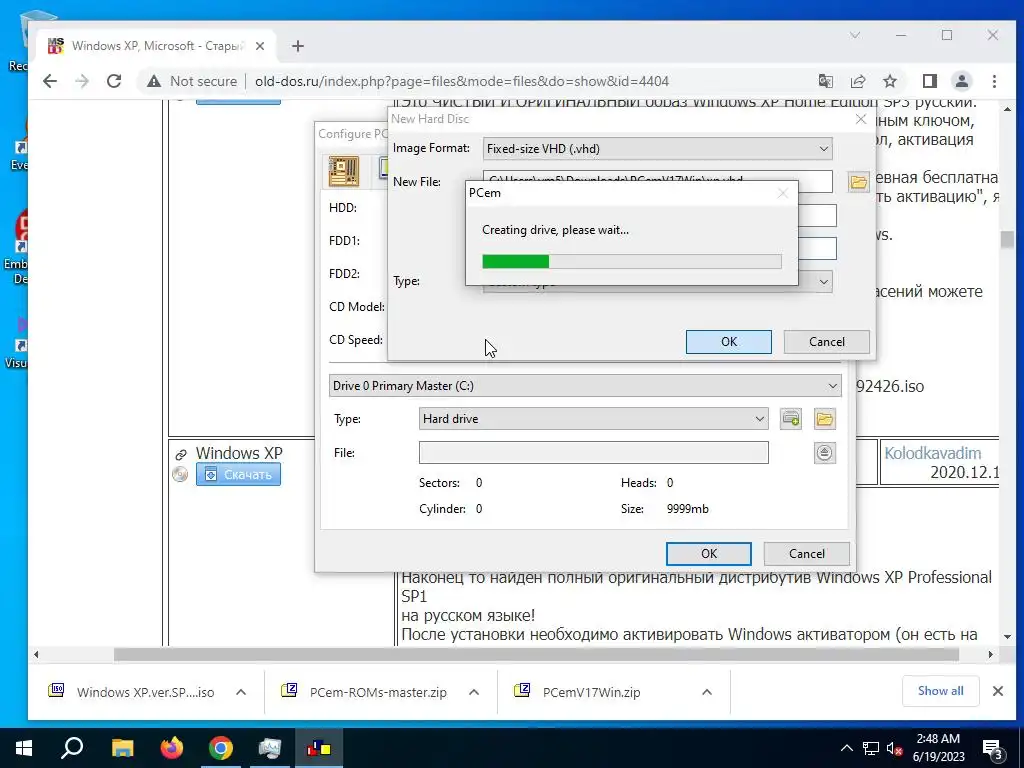Select the motherboard tab icon in Configure PCem
Image resolution: width=1024 pixels, height=768 pixels.
(344, 172)
